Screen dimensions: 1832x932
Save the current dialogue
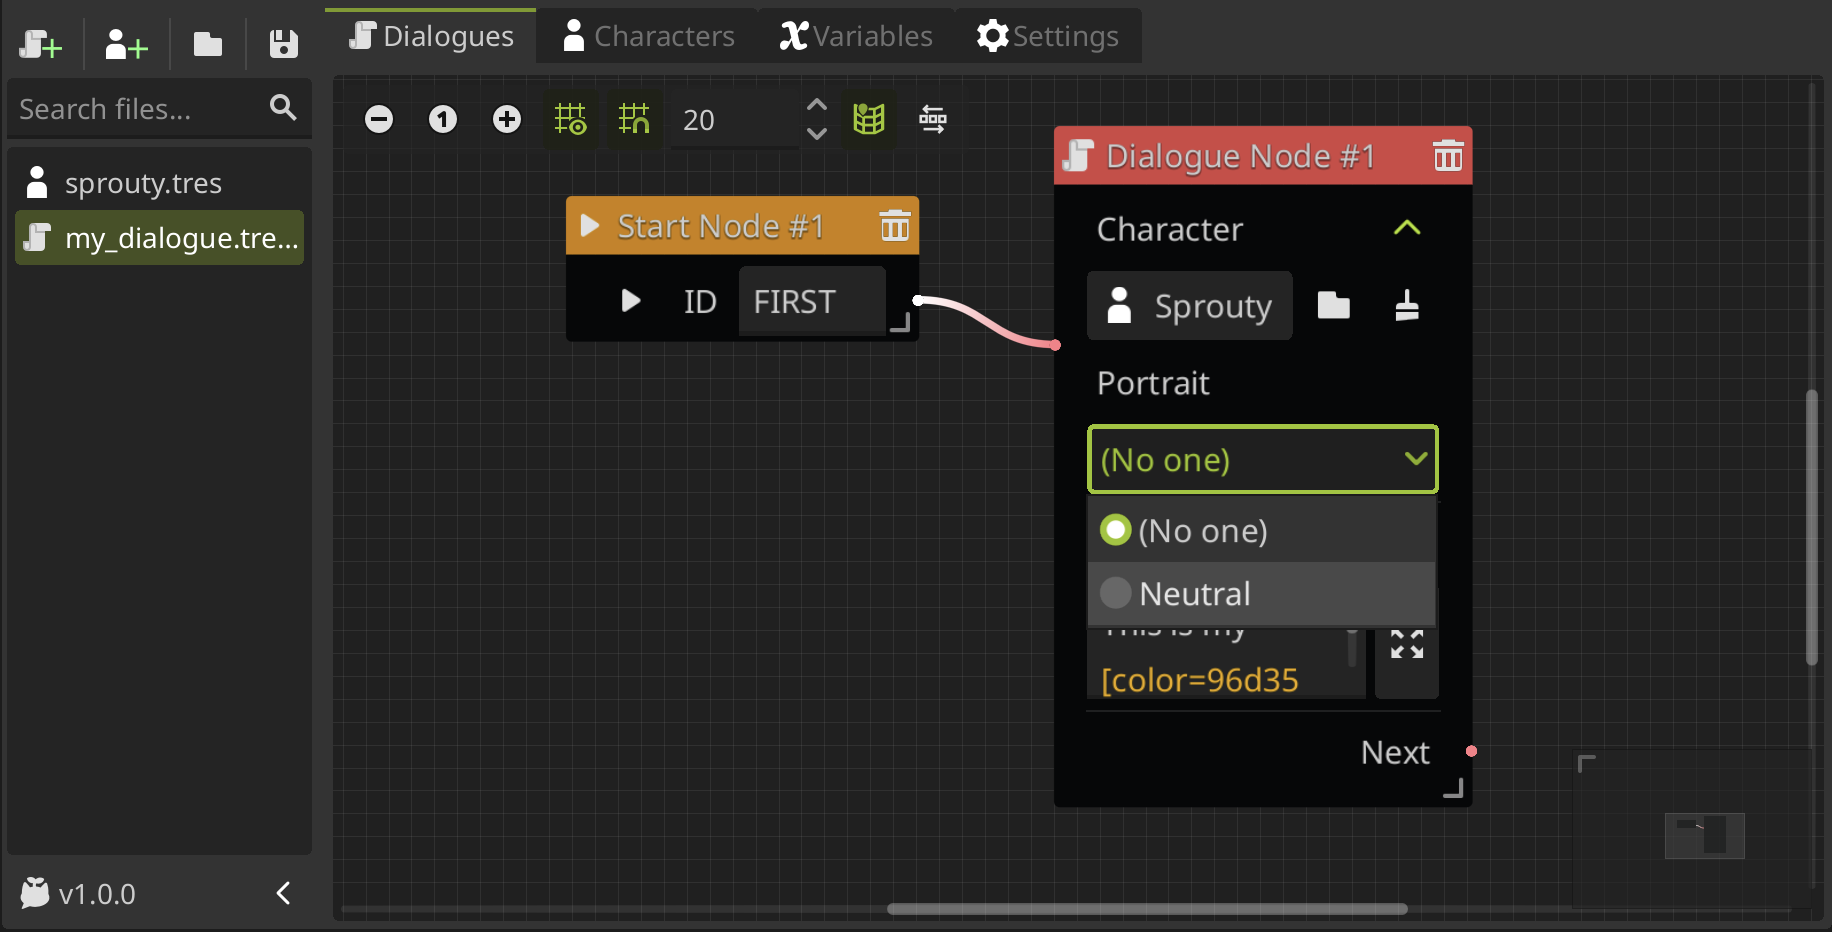pyautogui.click(x=283, y=44)
